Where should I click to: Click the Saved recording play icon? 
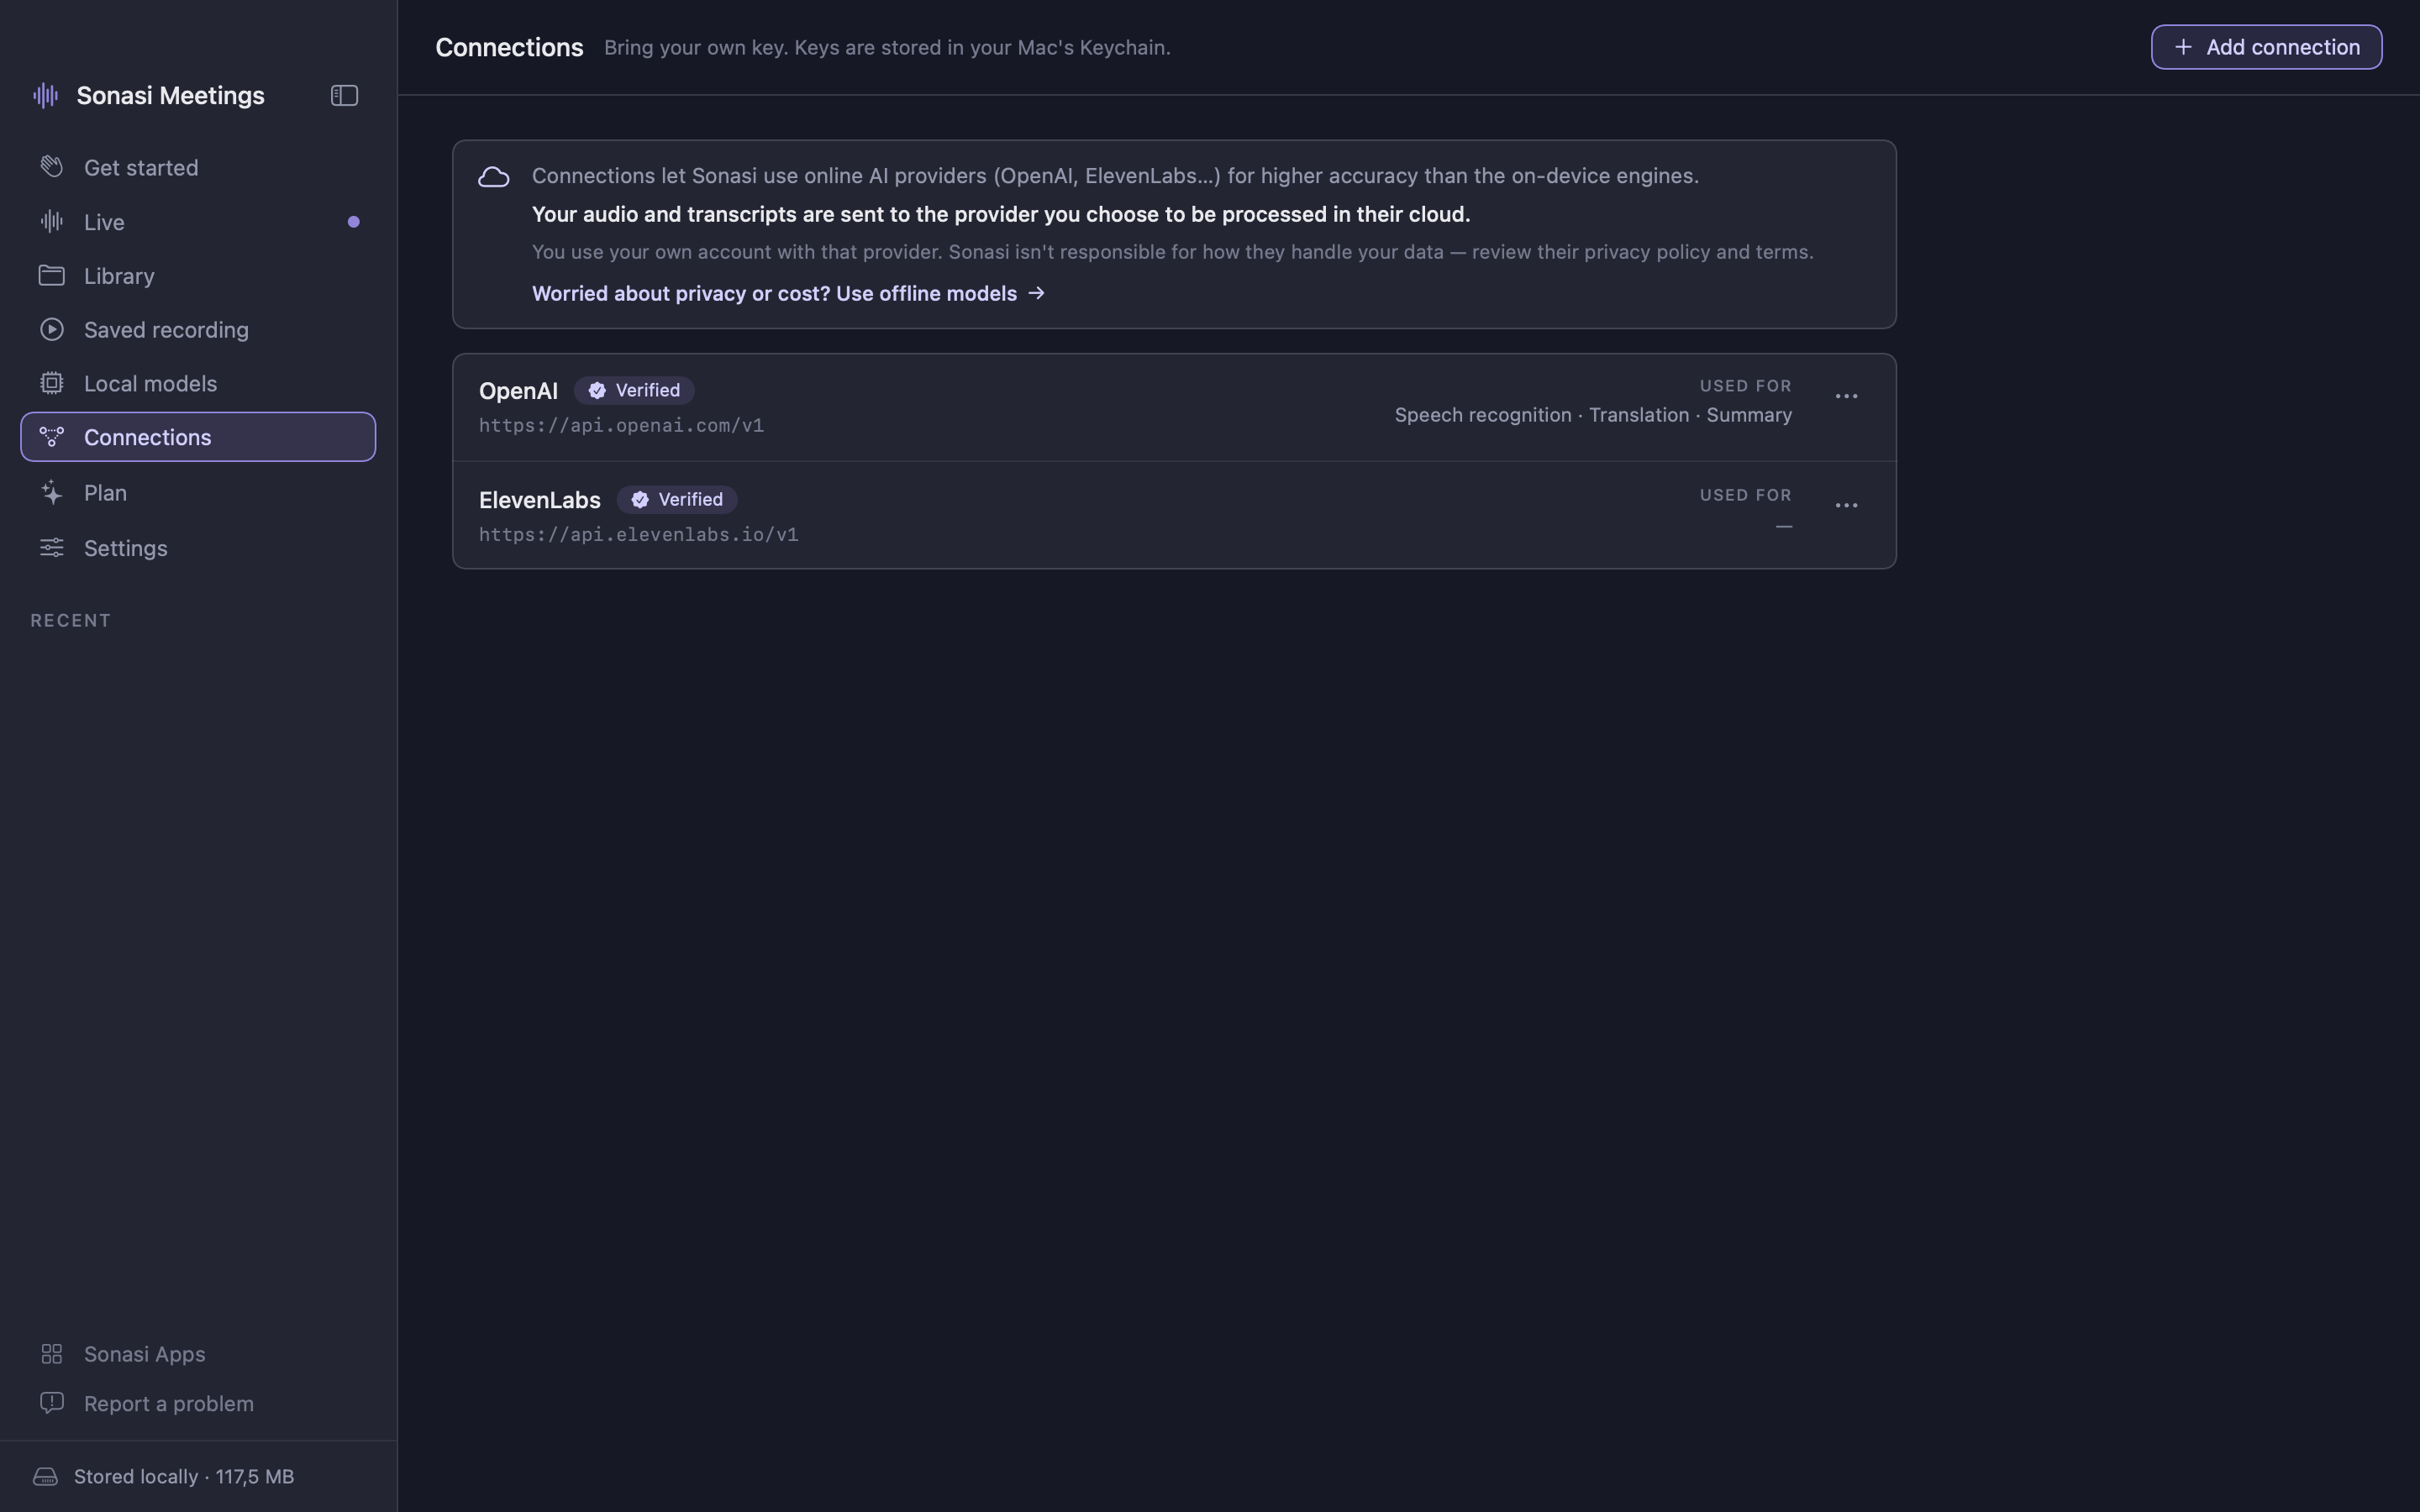coord(52,329)
